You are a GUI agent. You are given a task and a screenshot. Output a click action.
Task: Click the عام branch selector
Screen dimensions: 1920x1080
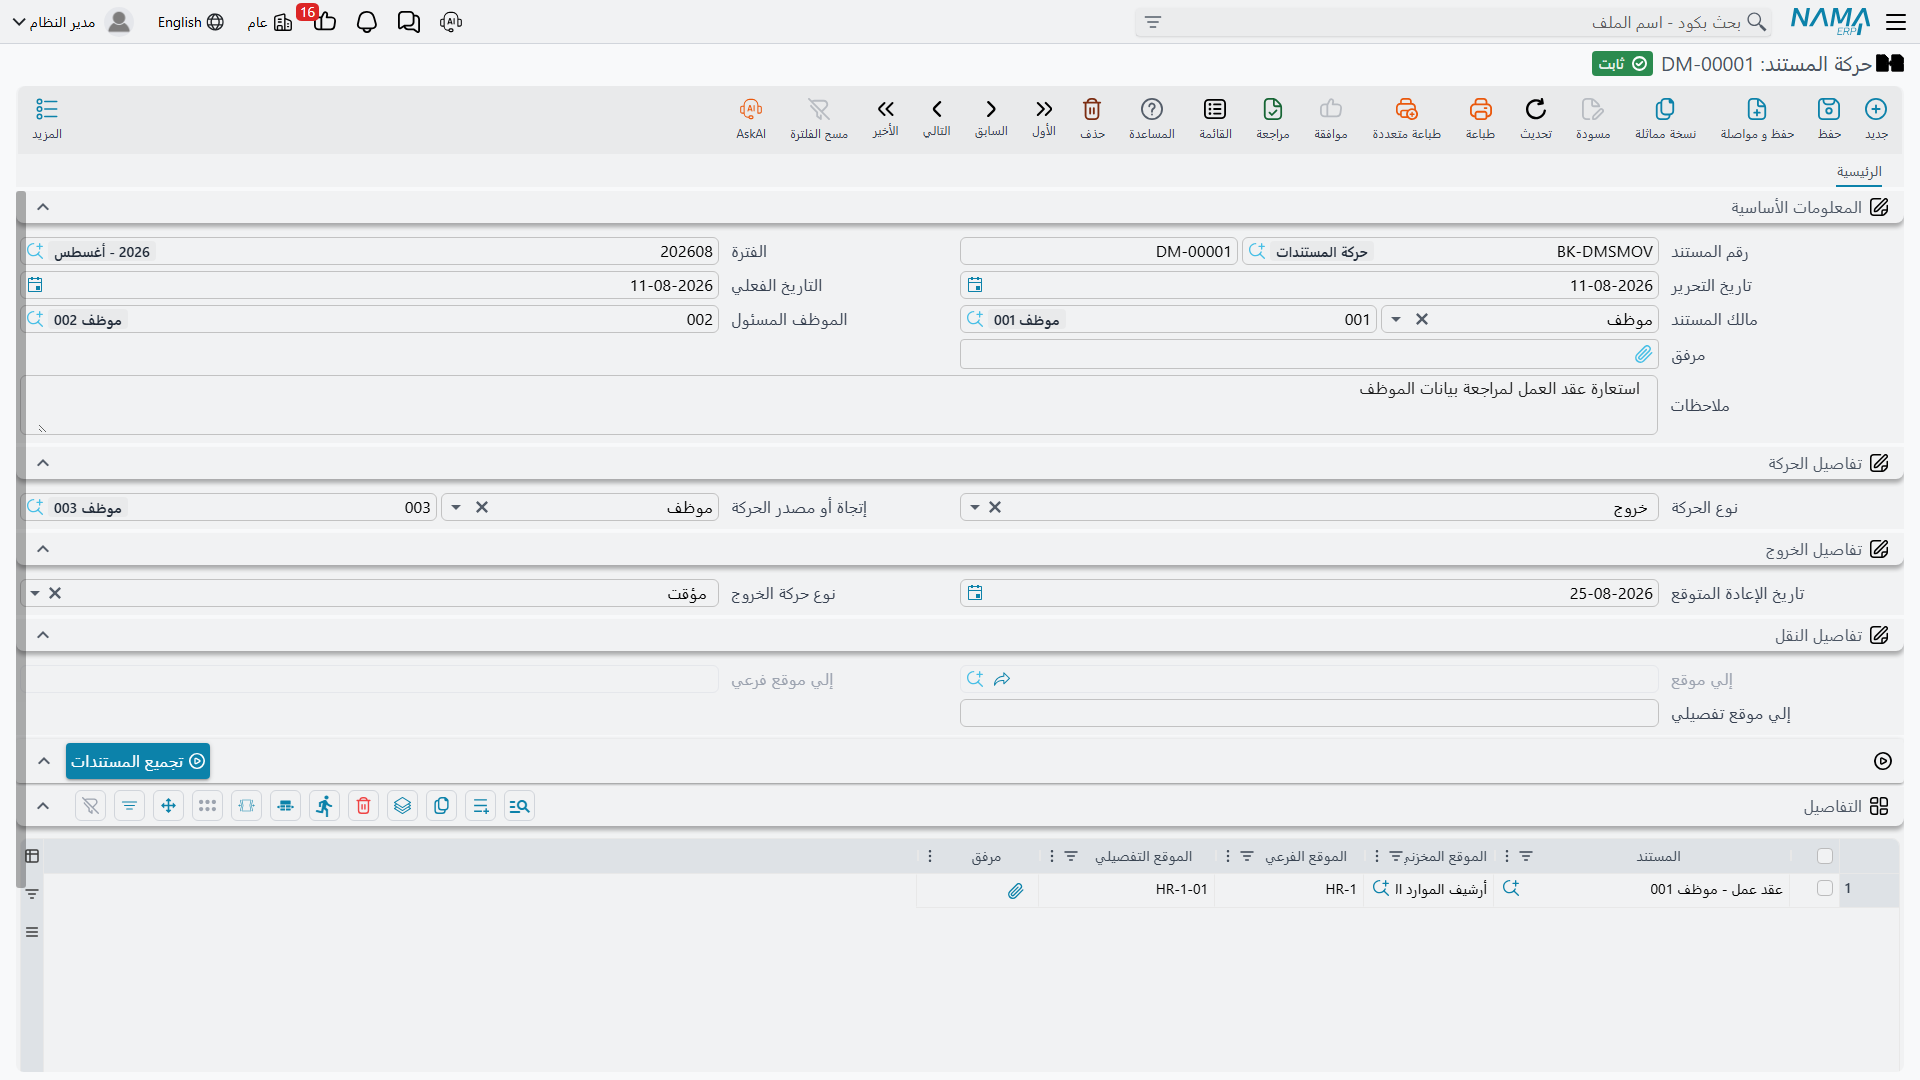pos(270,22)
